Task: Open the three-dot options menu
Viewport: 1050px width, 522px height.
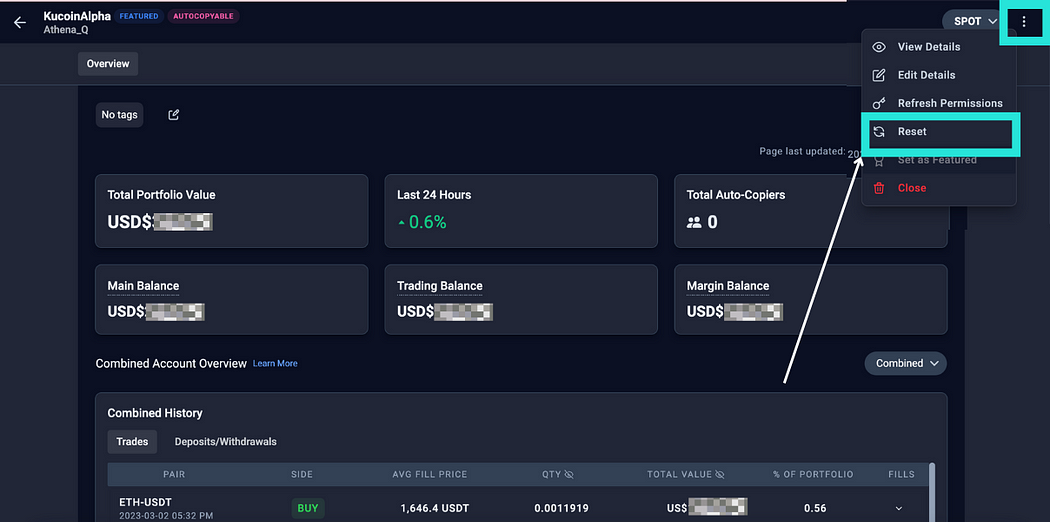Action: 1023,22
